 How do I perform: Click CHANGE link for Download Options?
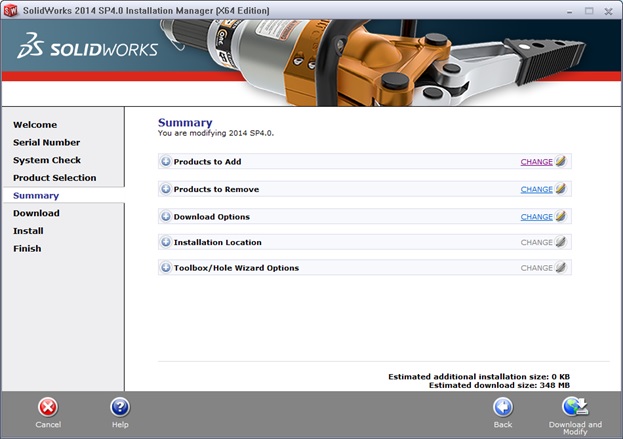pyautogui.click(x=536, y=216)
